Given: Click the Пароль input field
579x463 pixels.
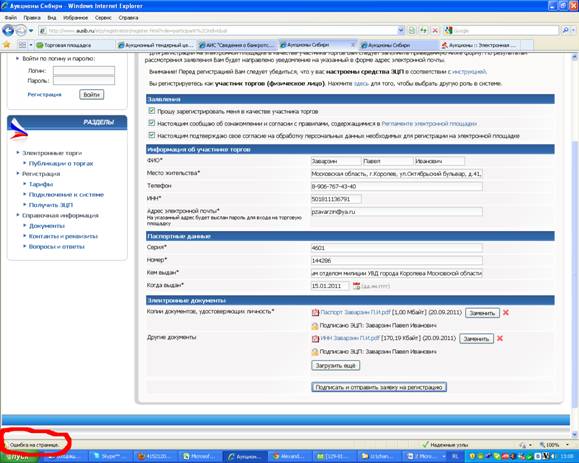Looking at the screenshot, I should click(84, 80).
